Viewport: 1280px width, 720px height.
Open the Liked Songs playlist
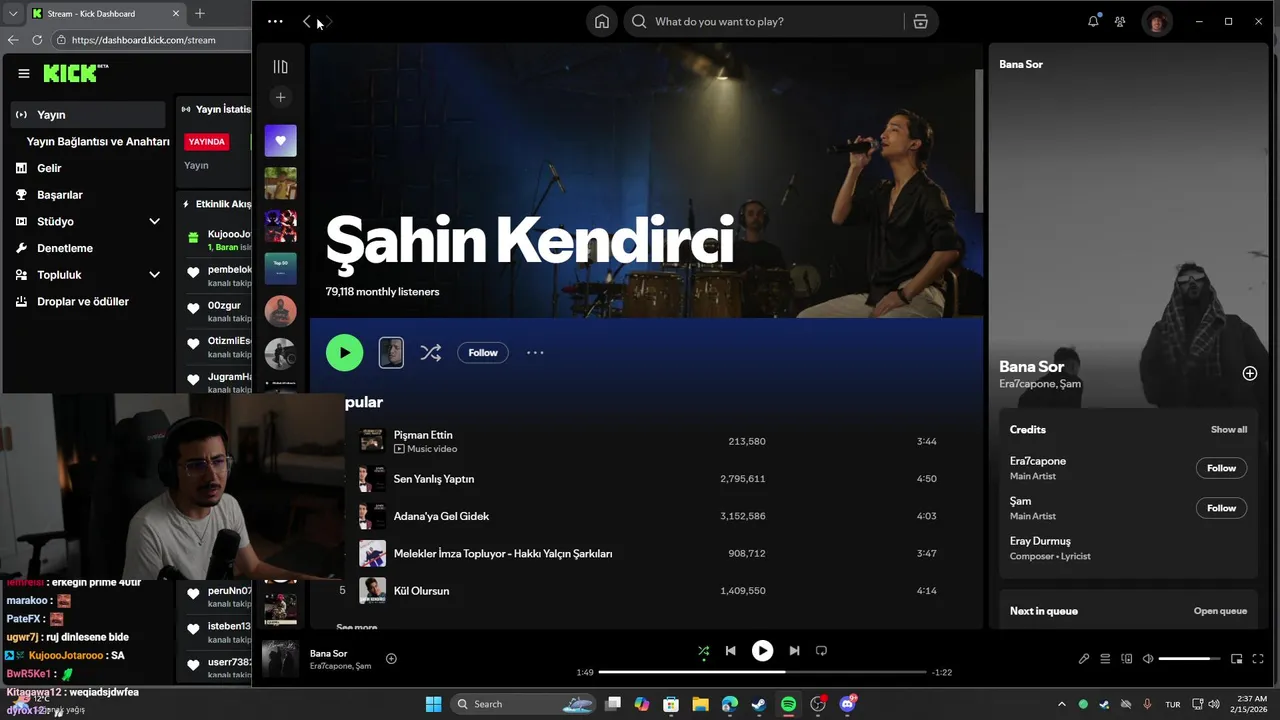[x=280, y=140]
